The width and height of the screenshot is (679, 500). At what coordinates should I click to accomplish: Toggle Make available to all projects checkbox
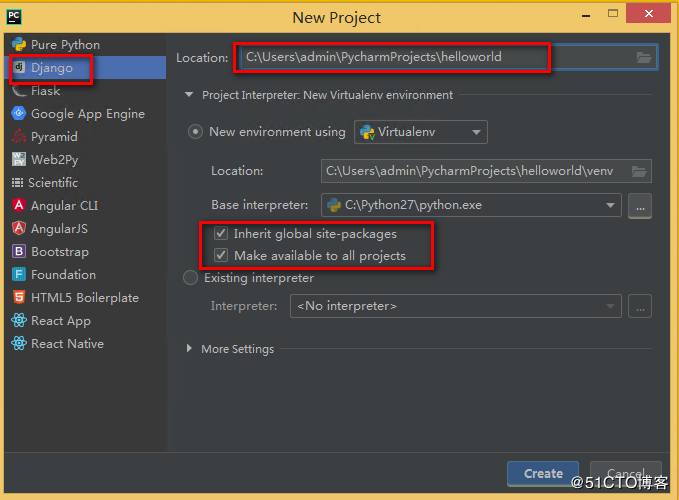(221, 255)
